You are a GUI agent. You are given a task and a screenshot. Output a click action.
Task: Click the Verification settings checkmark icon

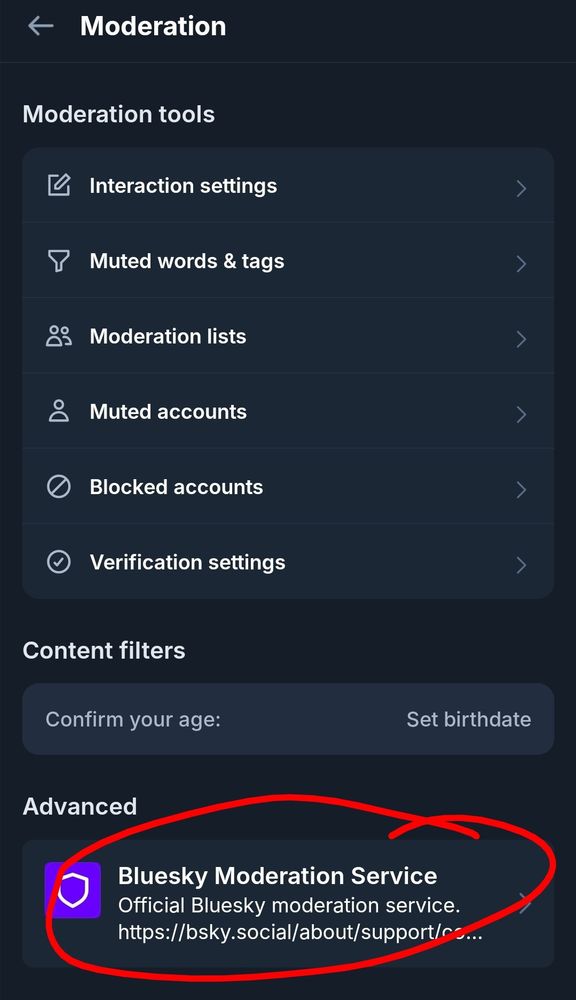(x=60, y=562)
